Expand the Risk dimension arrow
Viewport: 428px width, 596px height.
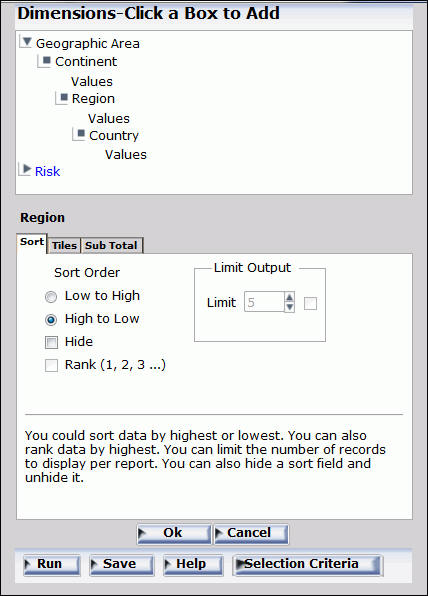pyautogui.click(x=26, y=169)
